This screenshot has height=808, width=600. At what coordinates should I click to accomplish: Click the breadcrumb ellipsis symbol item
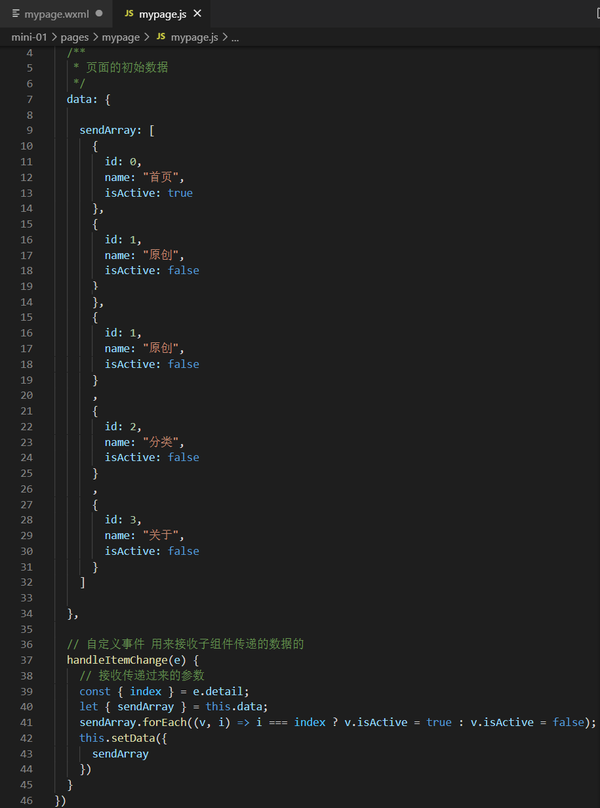point(235,36)
